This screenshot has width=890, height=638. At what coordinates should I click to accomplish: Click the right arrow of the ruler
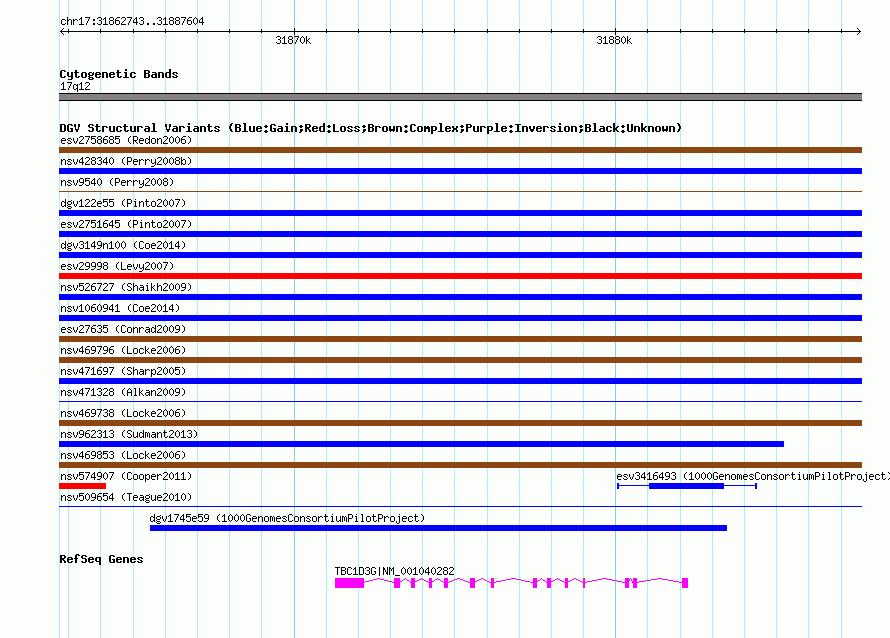[x=858, y=32]
